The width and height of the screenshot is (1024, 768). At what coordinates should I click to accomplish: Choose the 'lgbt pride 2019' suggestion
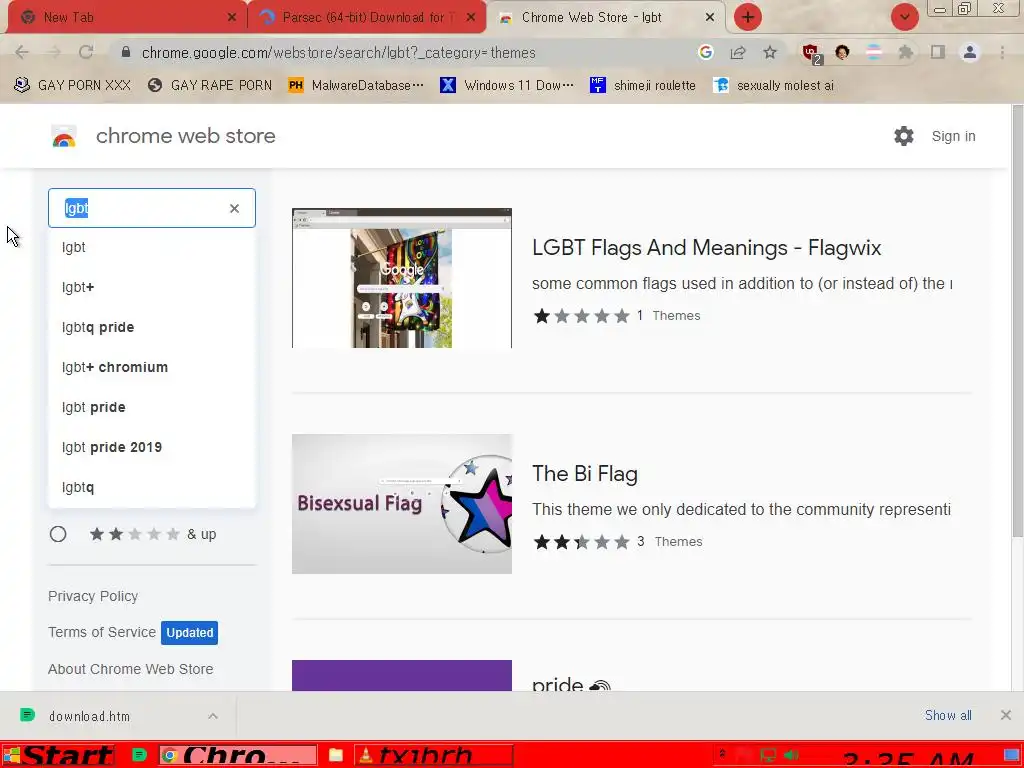coord(152,447)
